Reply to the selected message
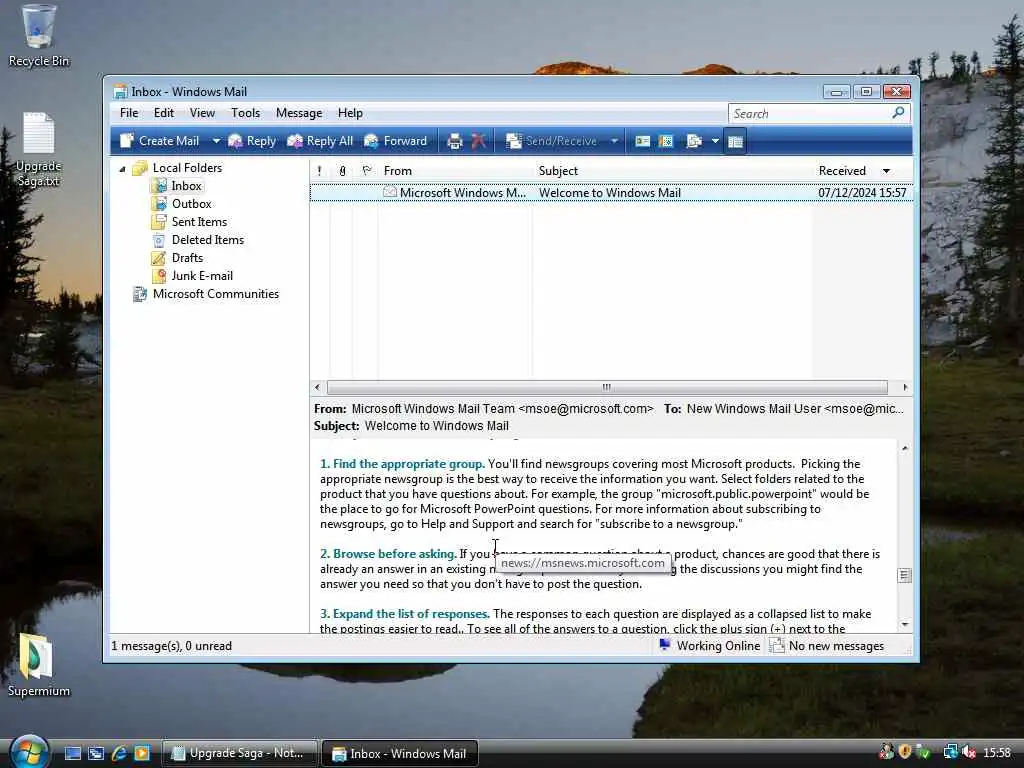Viewport: 1024px width, 768px height. click(x=251, y=141)
